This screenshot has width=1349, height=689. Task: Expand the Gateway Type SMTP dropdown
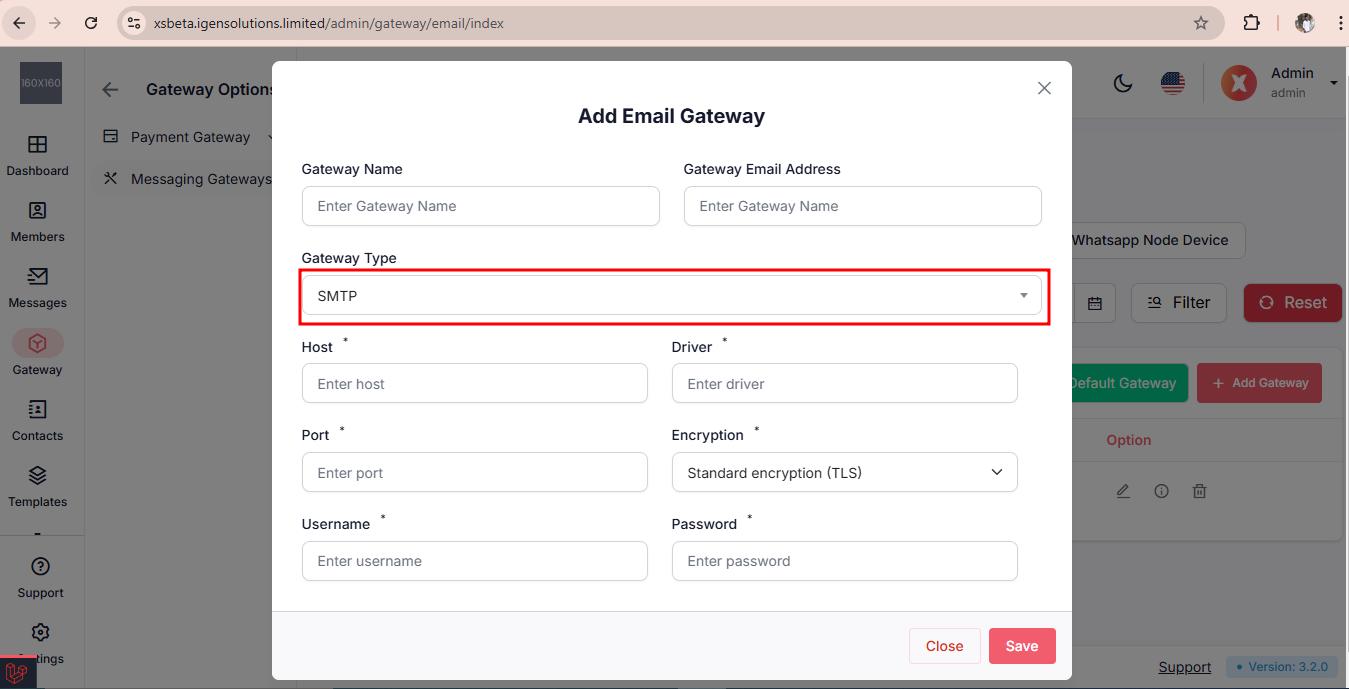tap(671, 296)
